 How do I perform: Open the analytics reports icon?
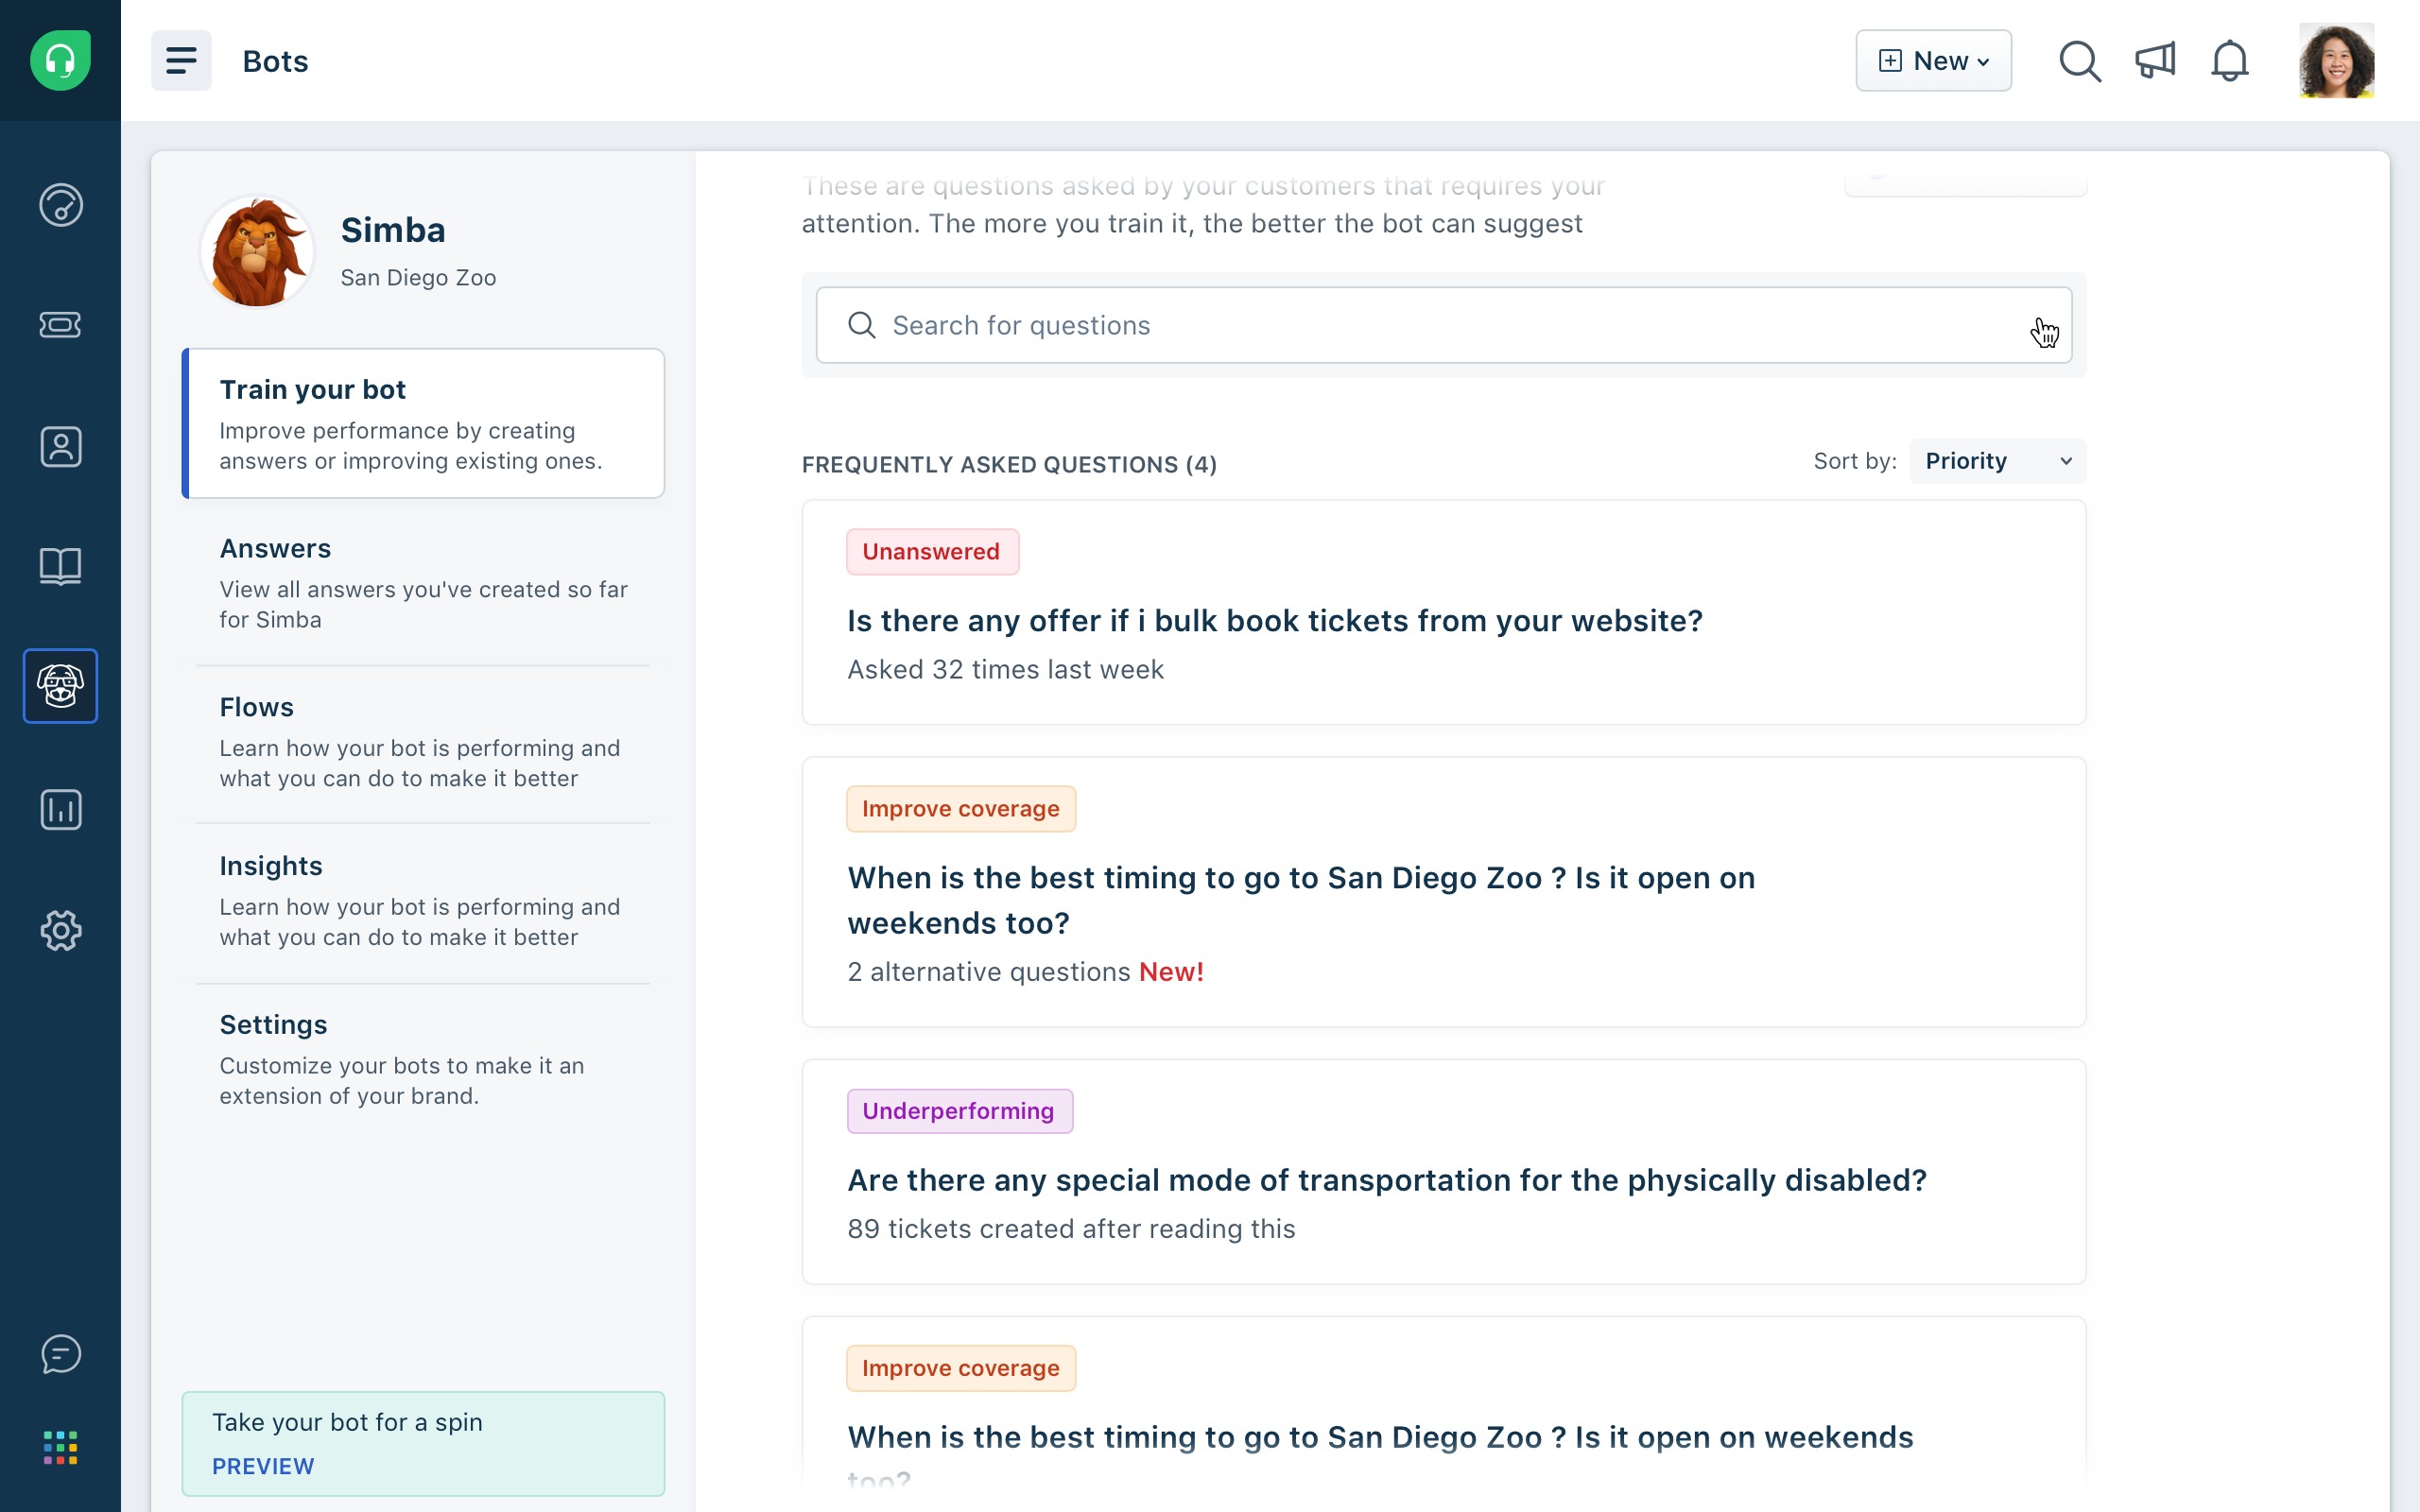(60, 809)
